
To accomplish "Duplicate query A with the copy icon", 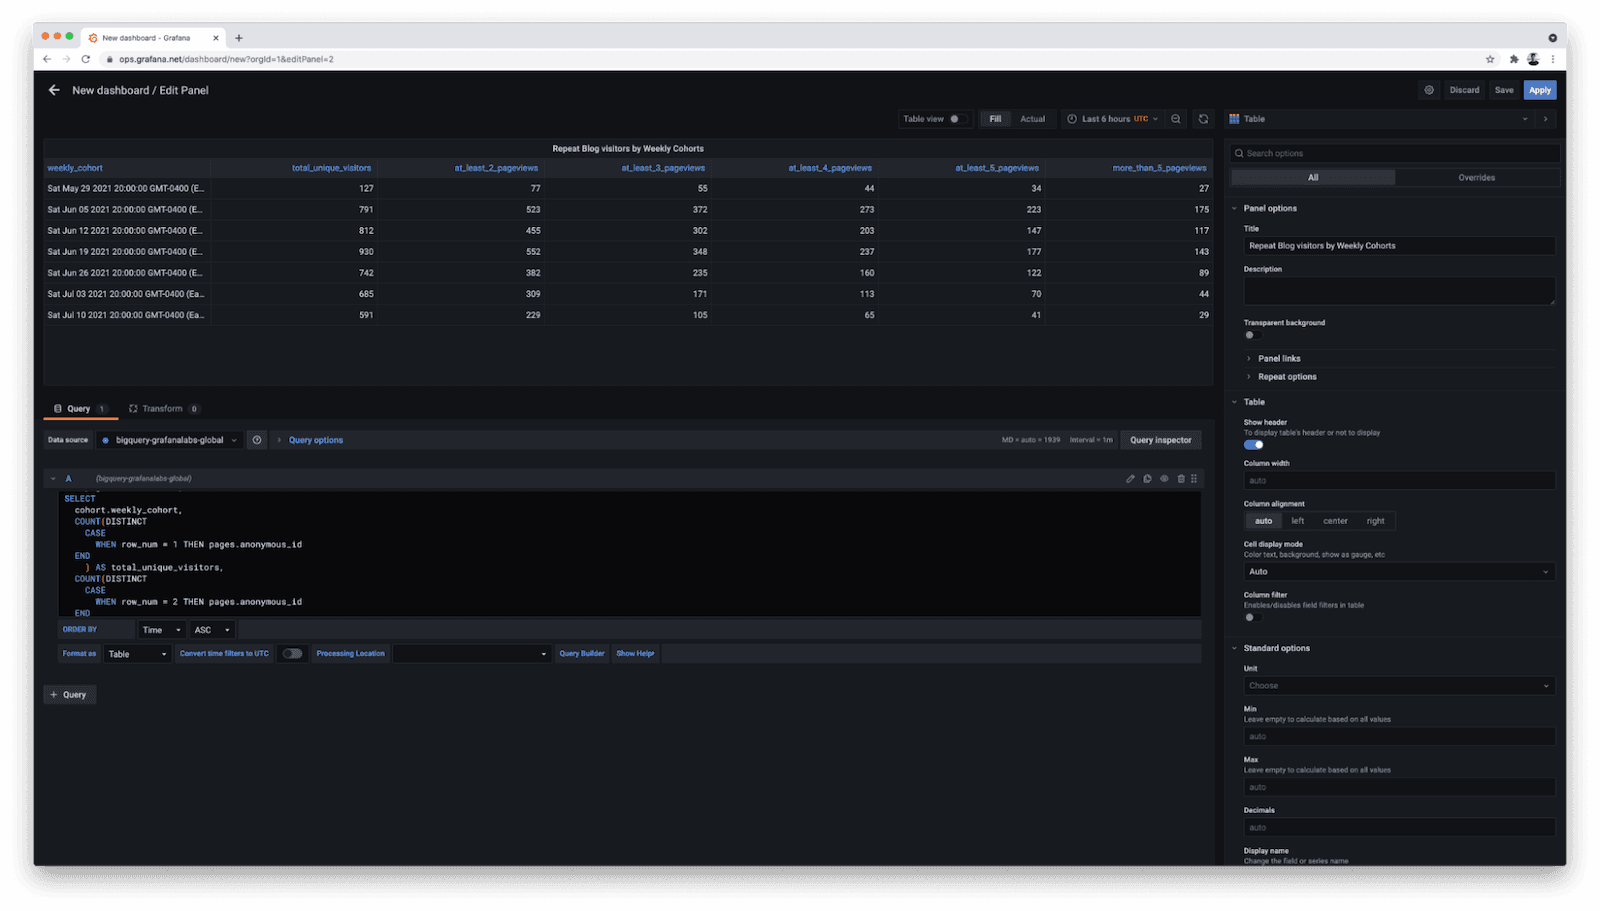I will point(1148,479).
